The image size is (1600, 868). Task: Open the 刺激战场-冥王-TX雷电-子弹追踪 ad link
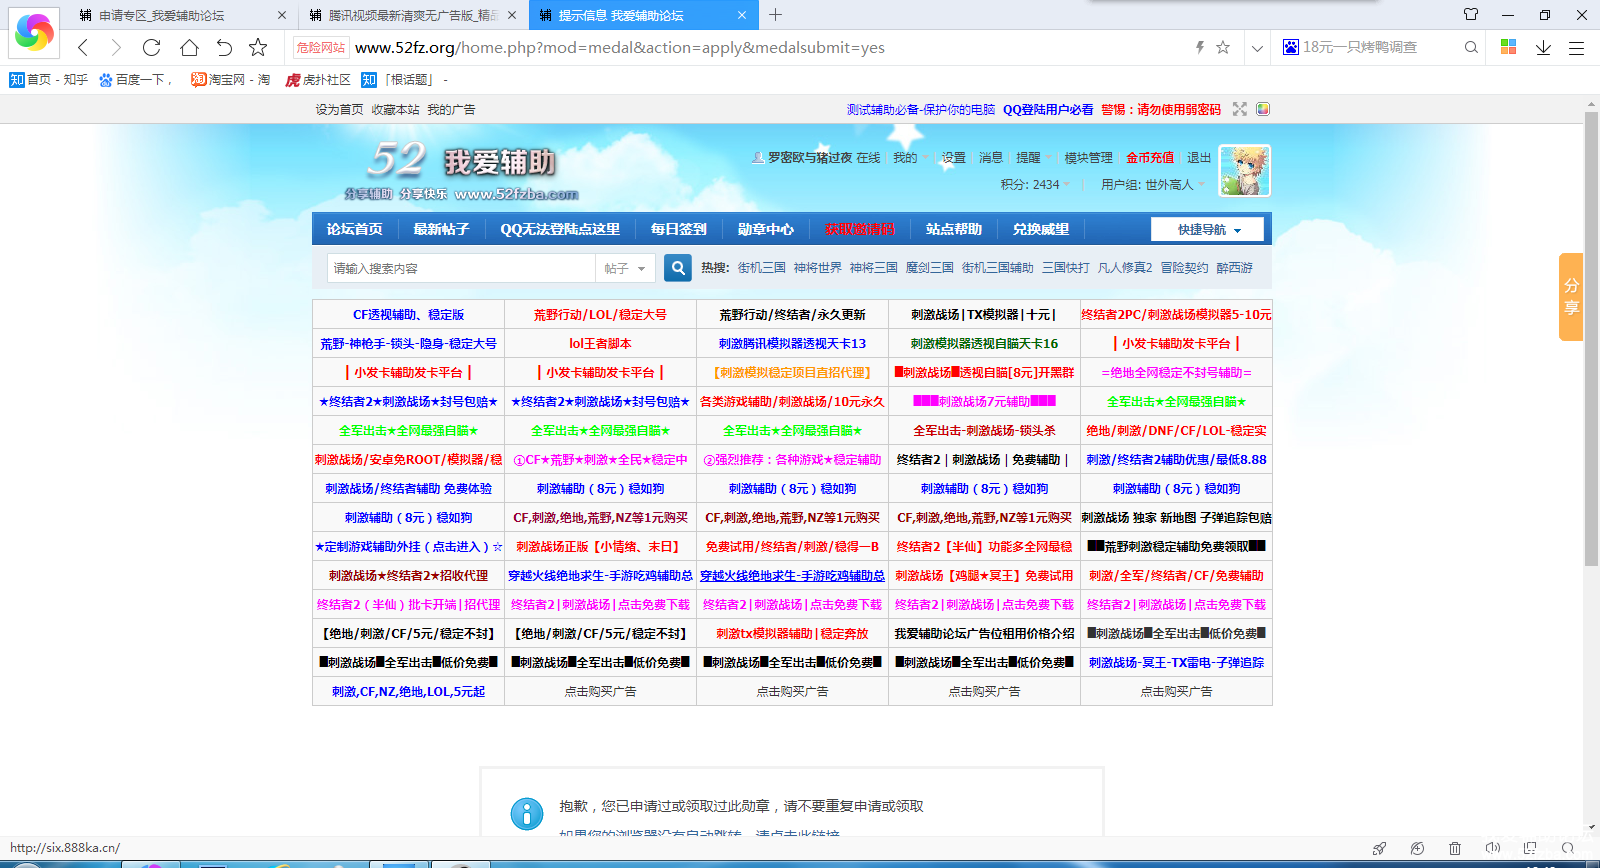click(1176, 663)
